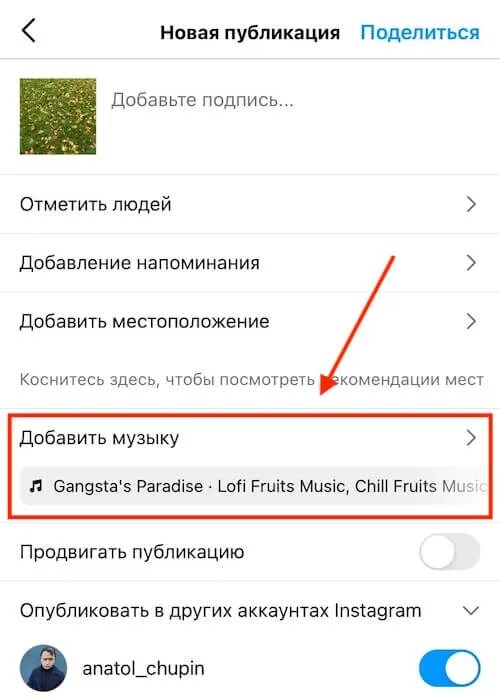Open the Добавление напоминания option
The height and width of the screenshot is (699, 500).
click(x=250, y=263)
